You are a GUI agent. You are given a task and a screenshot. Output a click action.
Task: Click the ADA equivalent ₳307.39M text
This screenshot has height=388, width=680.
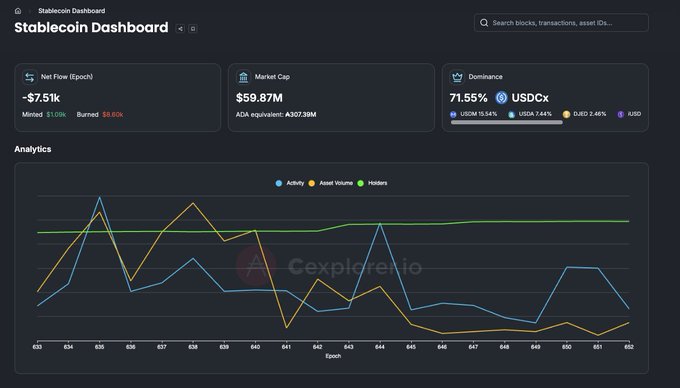click(276, 115)
